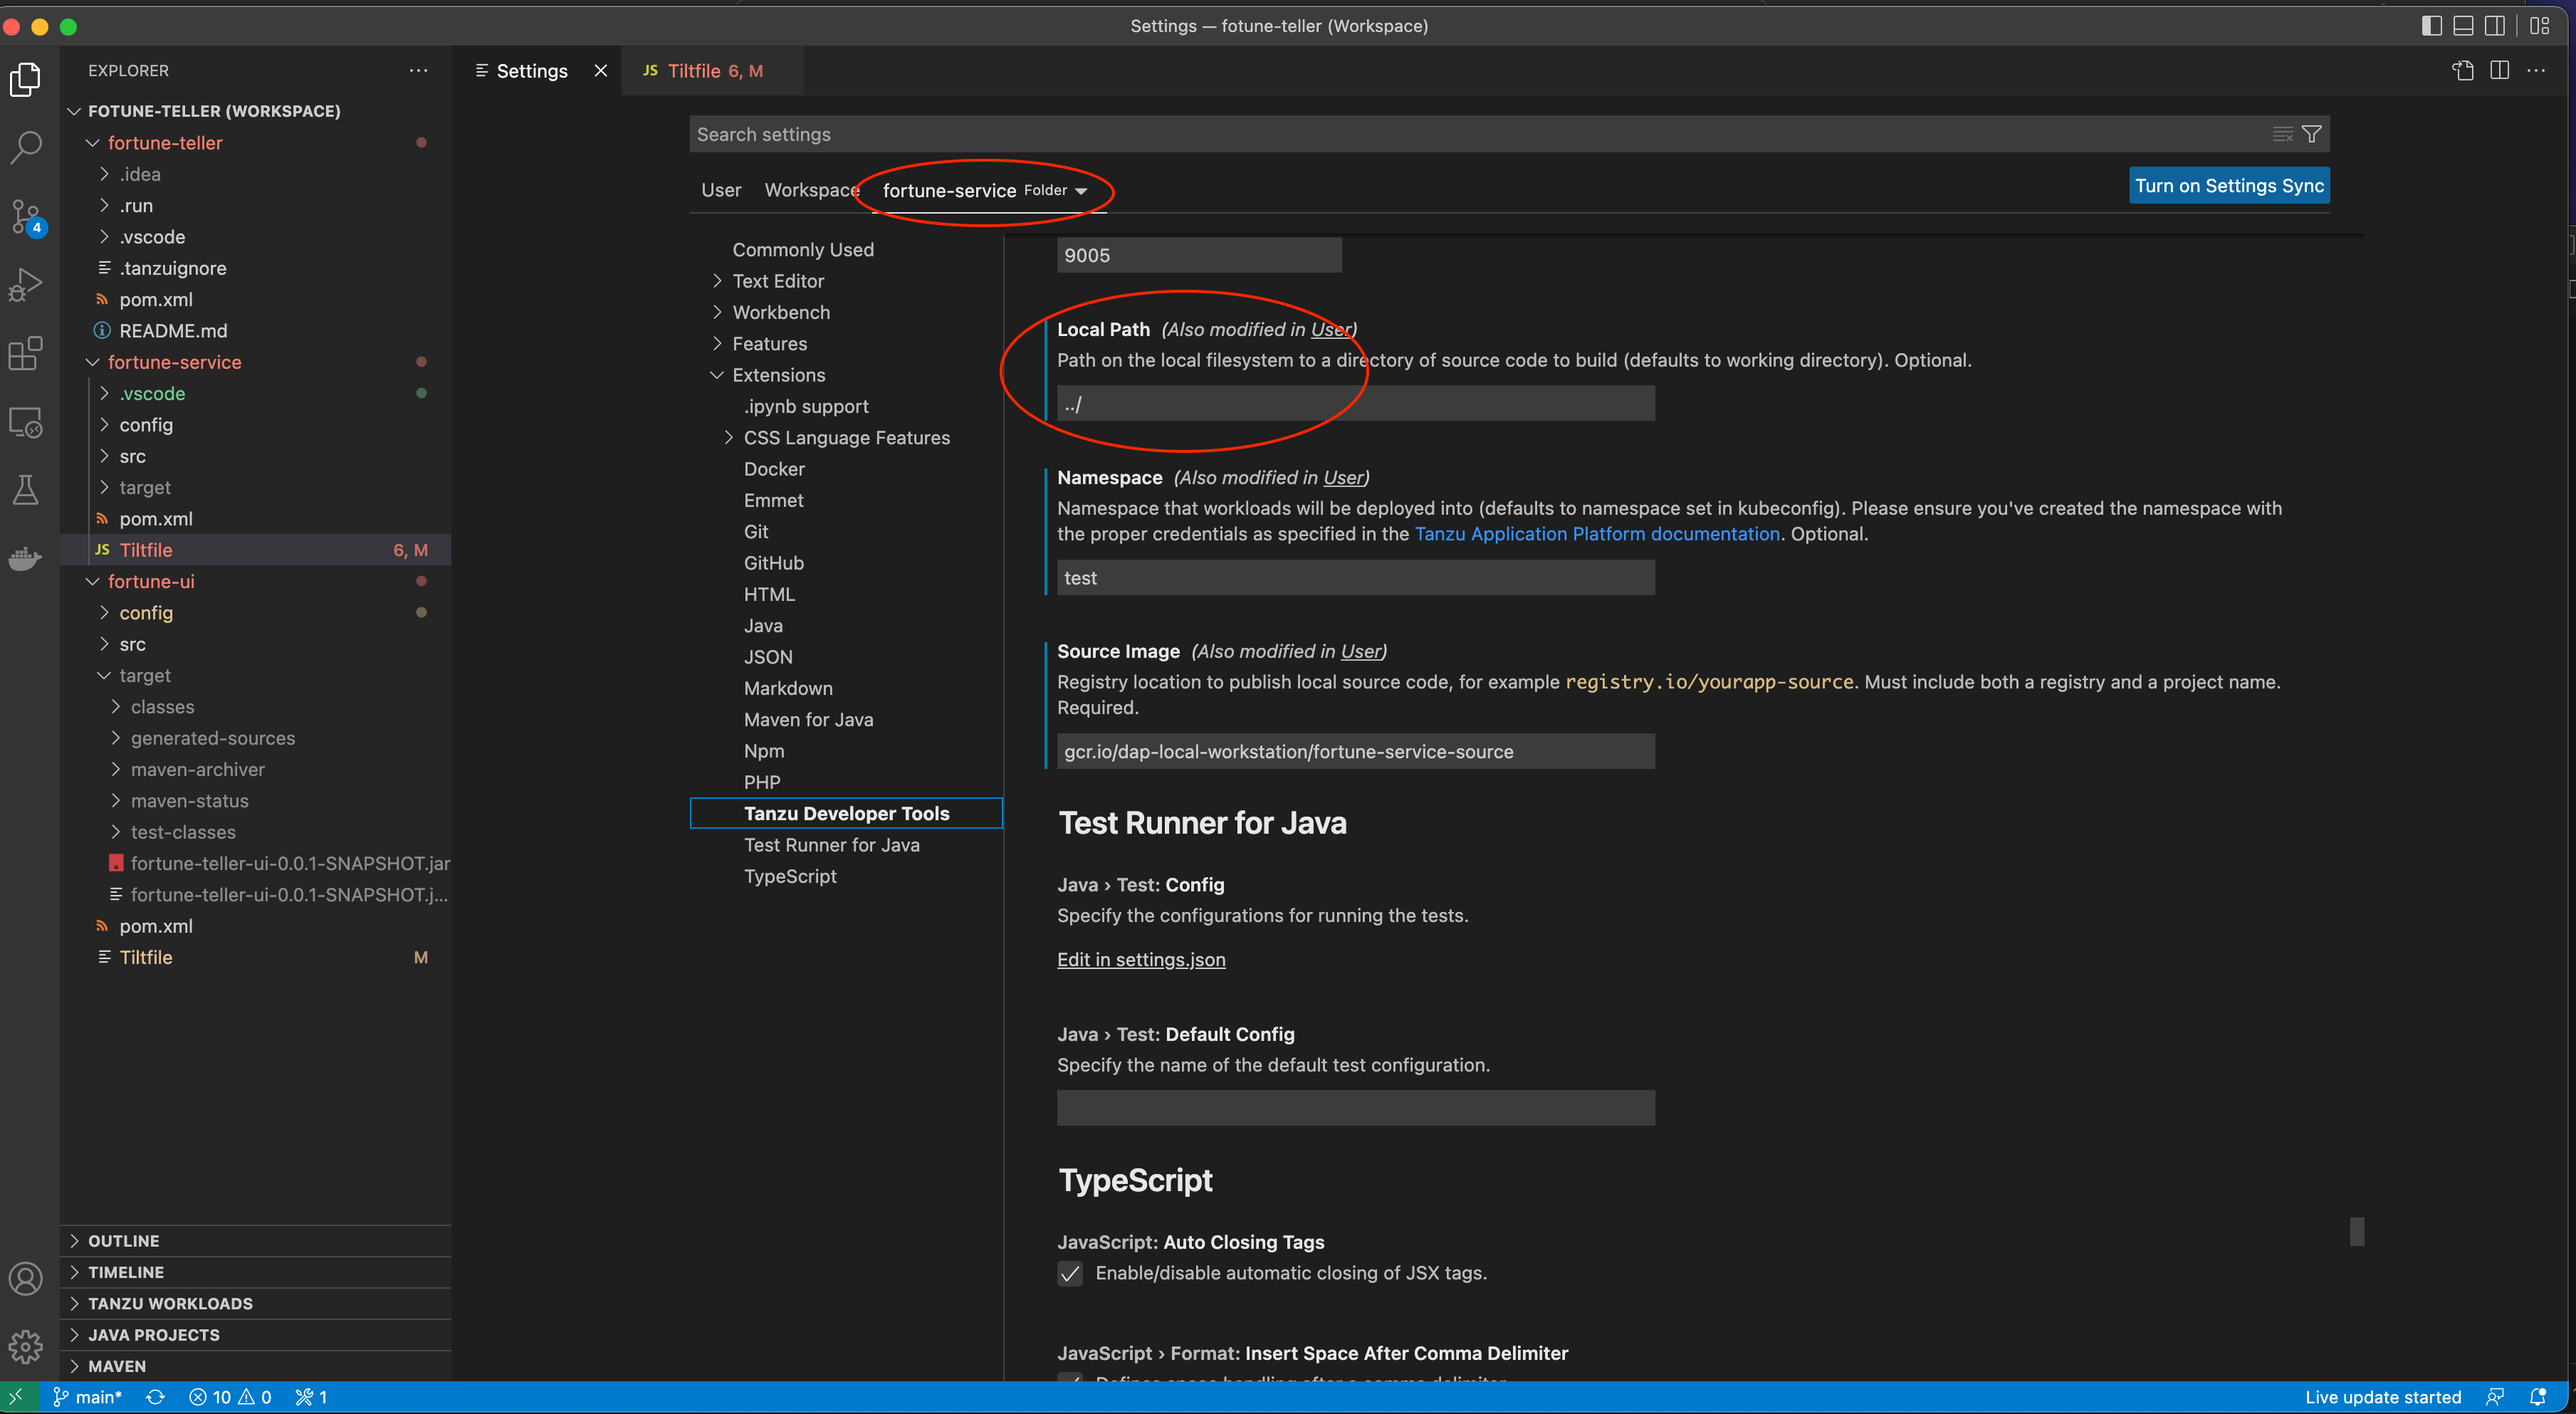Open Settings JSON file icon
Screen dimensions: 2576x1414
pos(2463,70)
